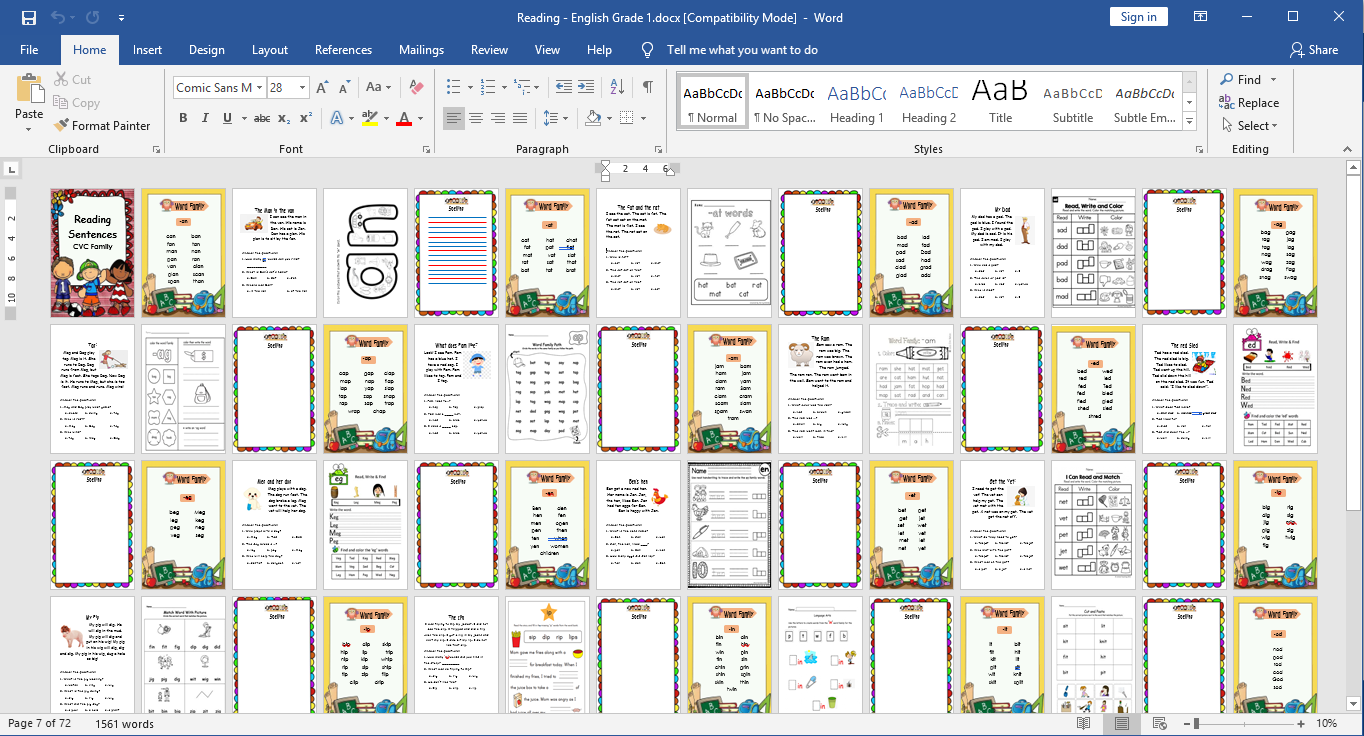Click the Tell me what you want to do box
This screenshot has width=1364, height=736.
tap(742, 50)
